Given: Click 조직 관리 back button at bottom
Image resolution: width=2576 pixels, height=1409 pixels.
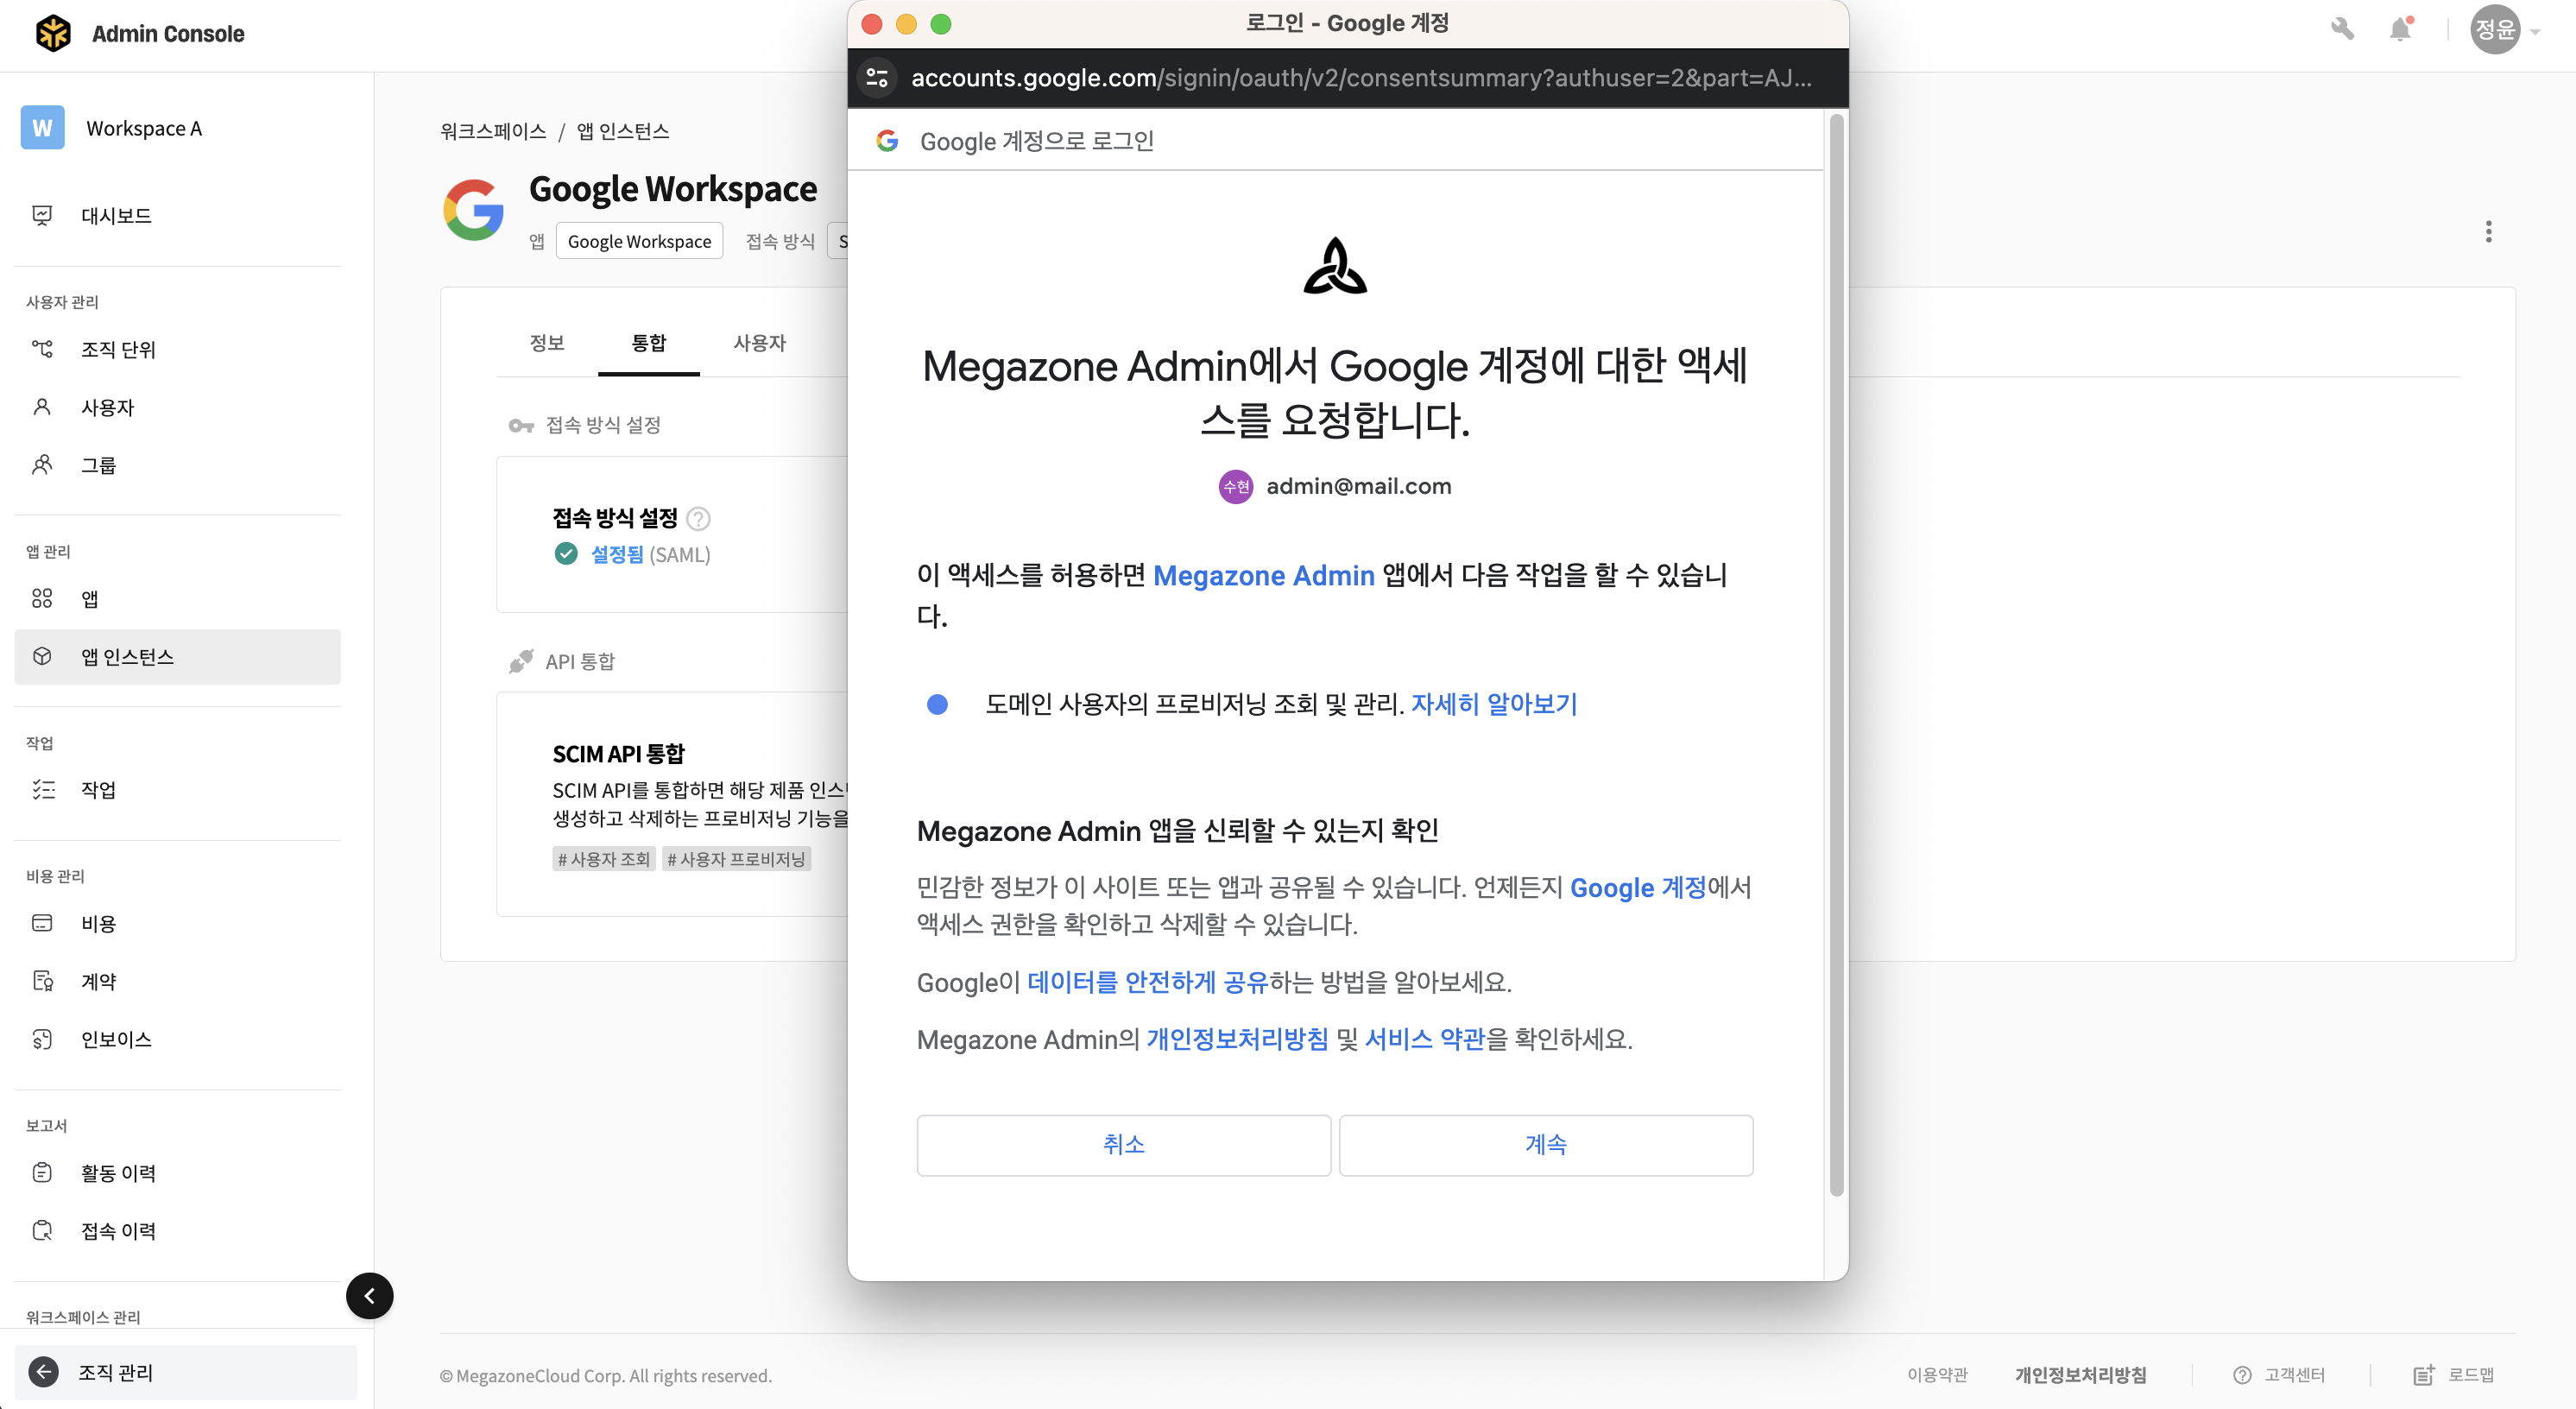Looking at the screenshot, I should 115,1372.
